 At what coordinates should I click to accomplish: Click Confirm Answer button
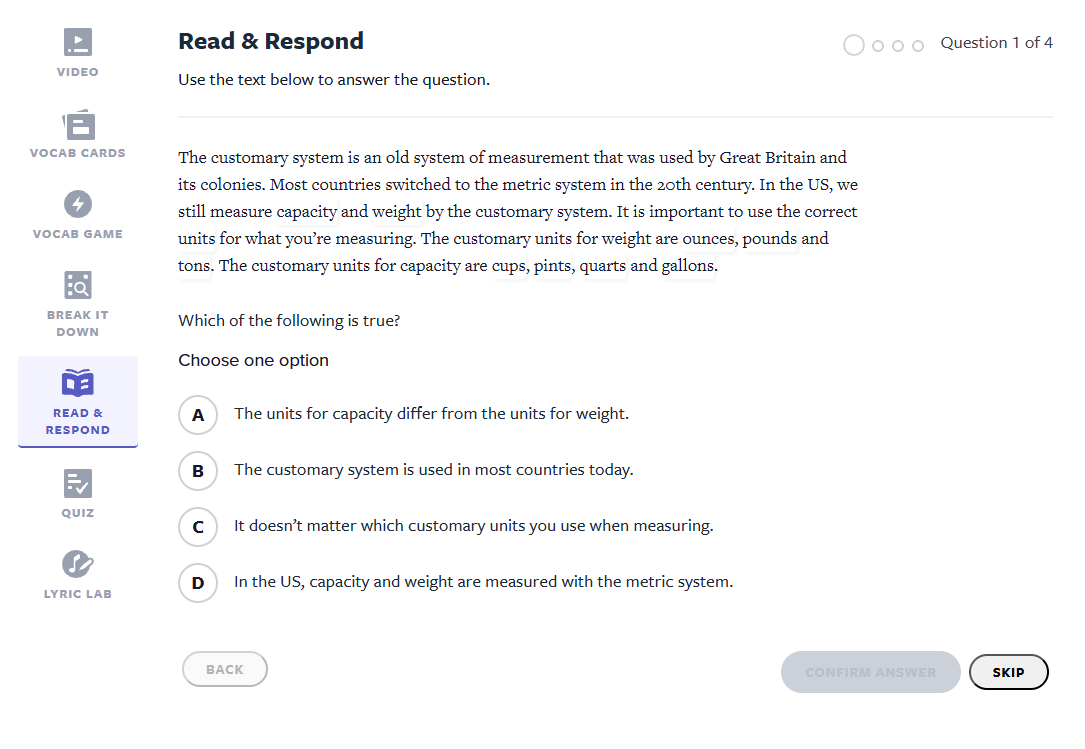click(x=870, y=672)
